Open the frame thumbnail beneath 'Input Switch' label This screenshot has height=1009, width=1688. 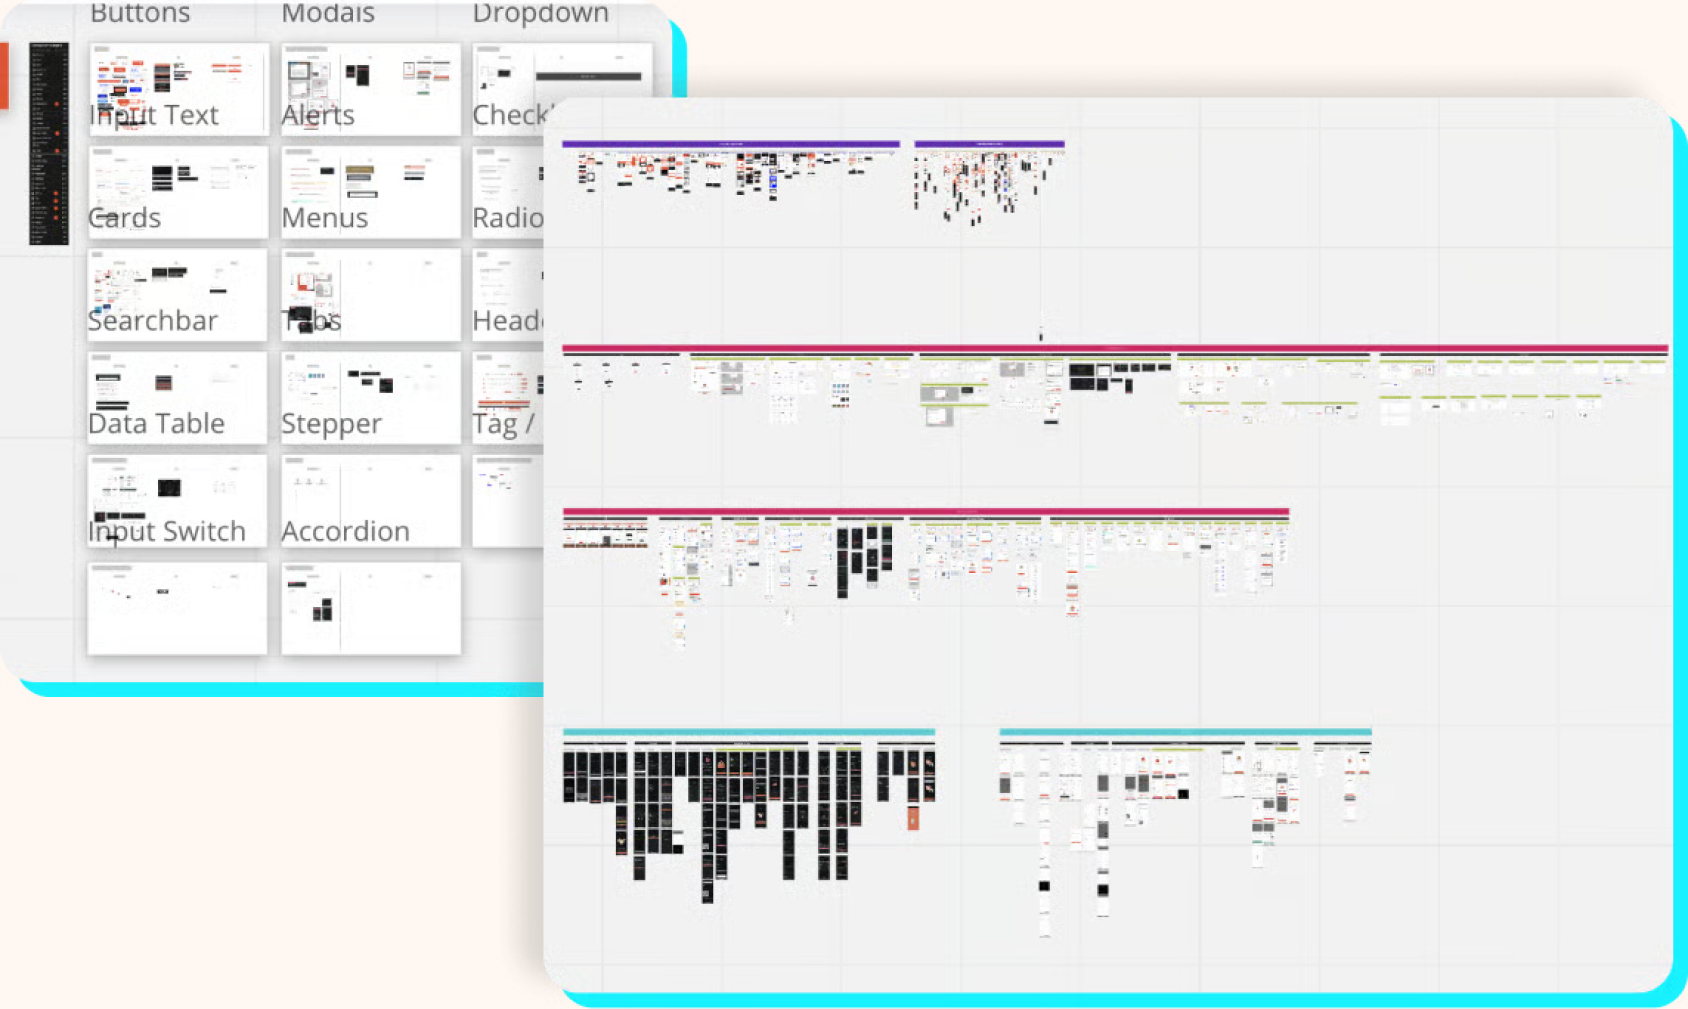tap(177, 609)
